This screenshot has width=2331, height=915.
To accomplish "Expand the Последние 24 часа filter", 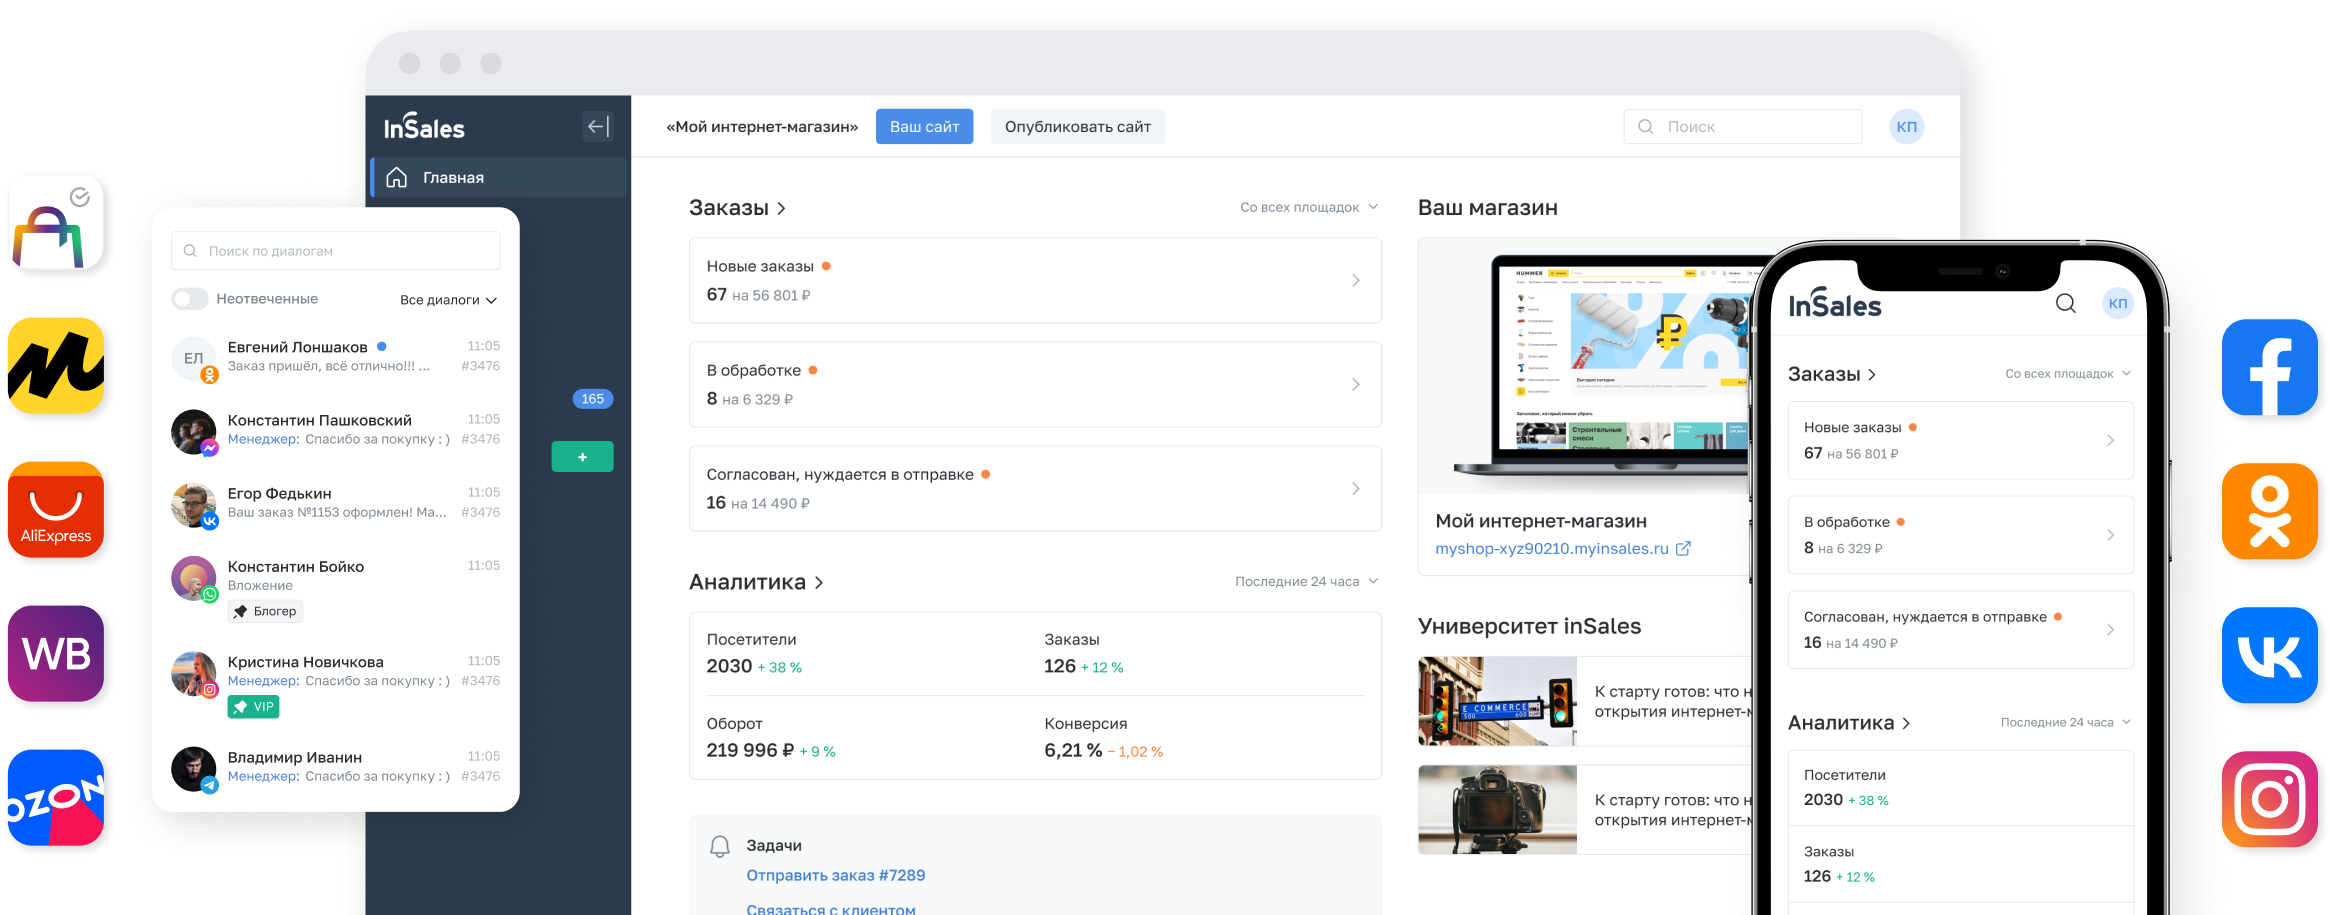I will tap(1305, 582).
